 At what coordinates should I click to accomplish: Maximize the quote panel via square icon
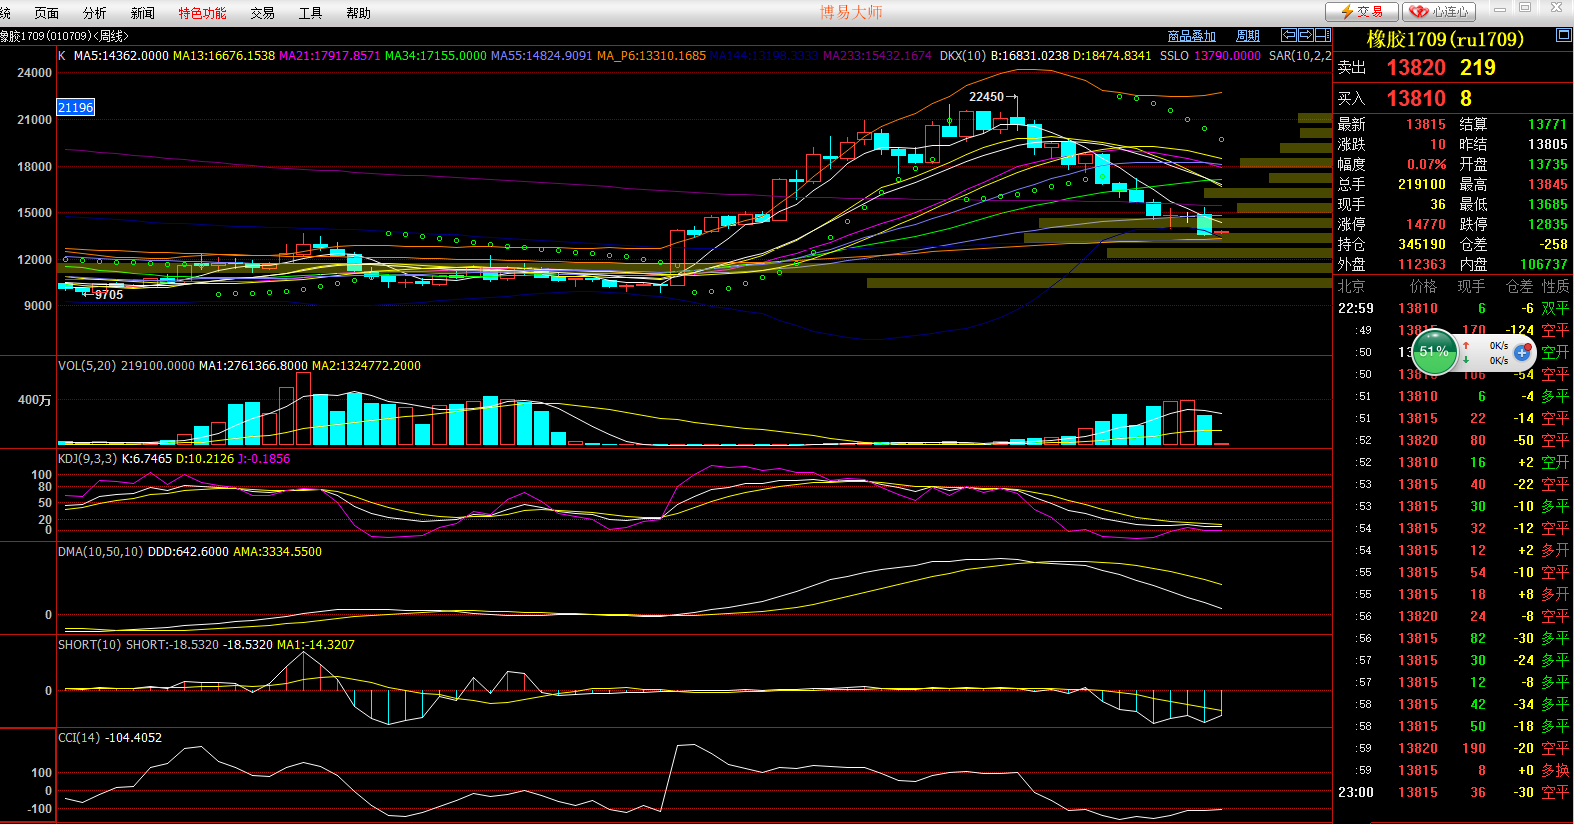[x=1563, y=35]
